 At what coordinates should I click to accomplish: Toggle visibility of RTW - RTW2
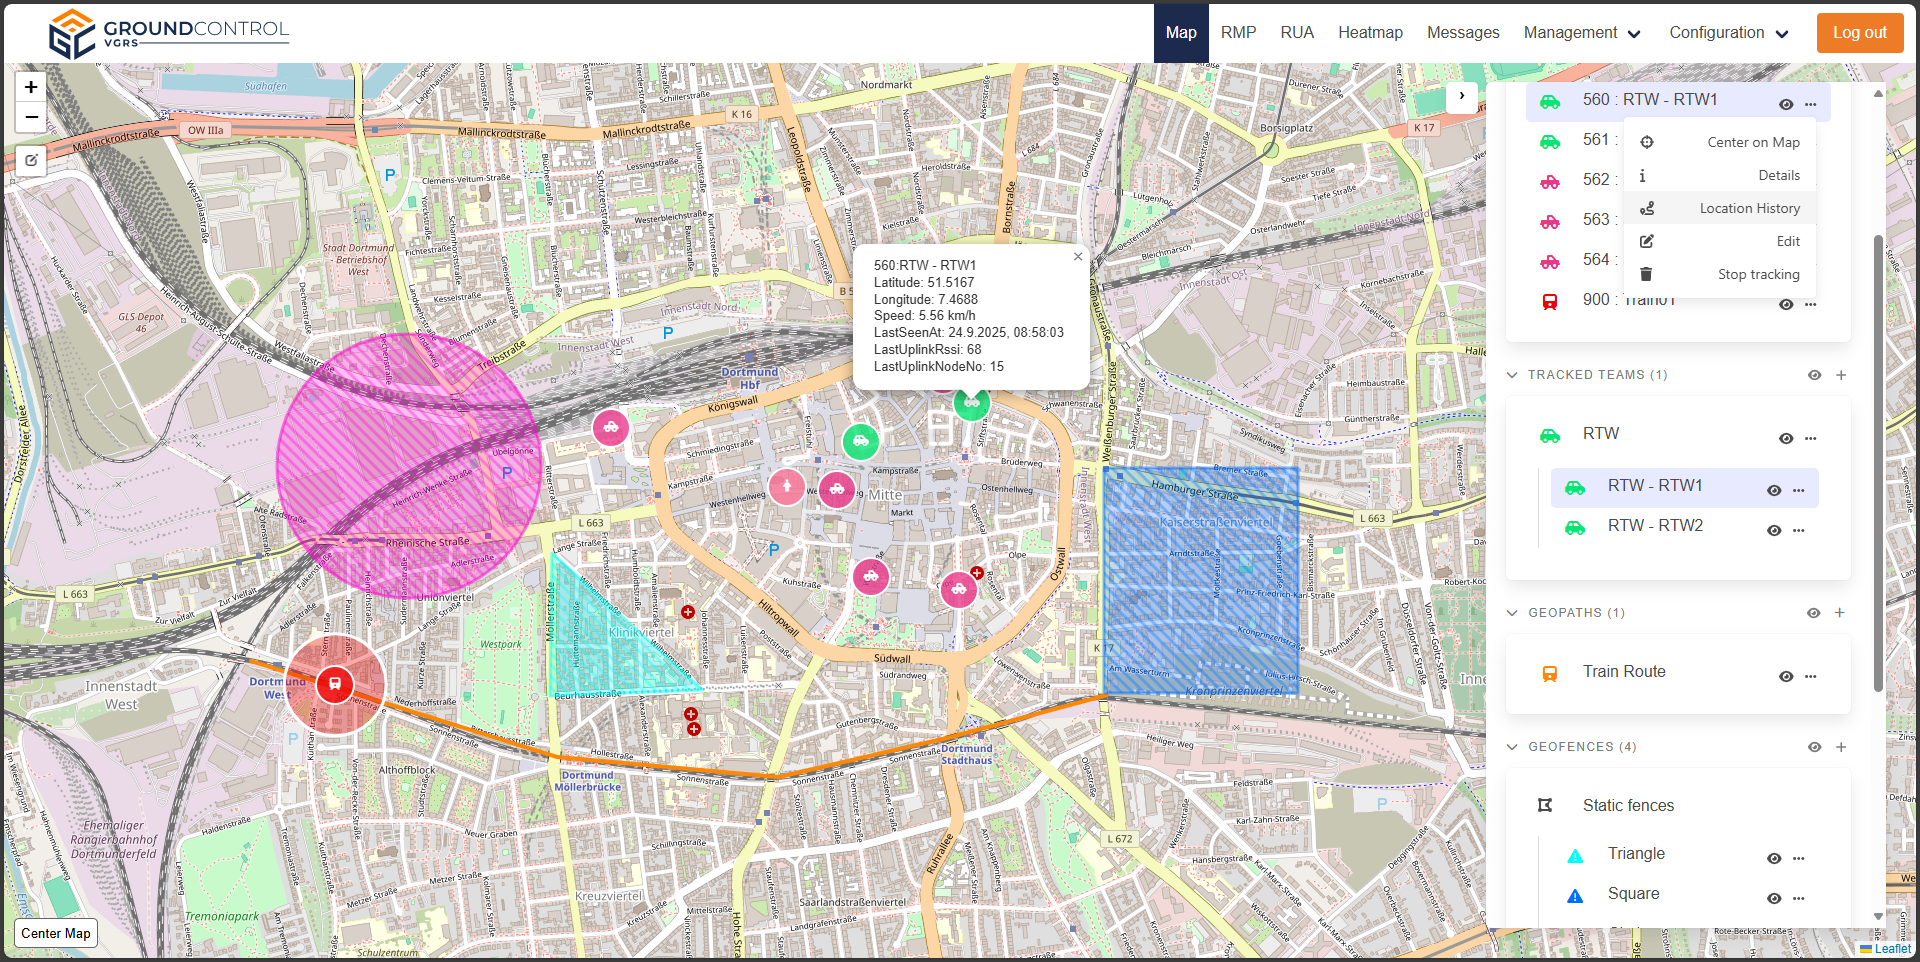click(x=1773, y=531)
